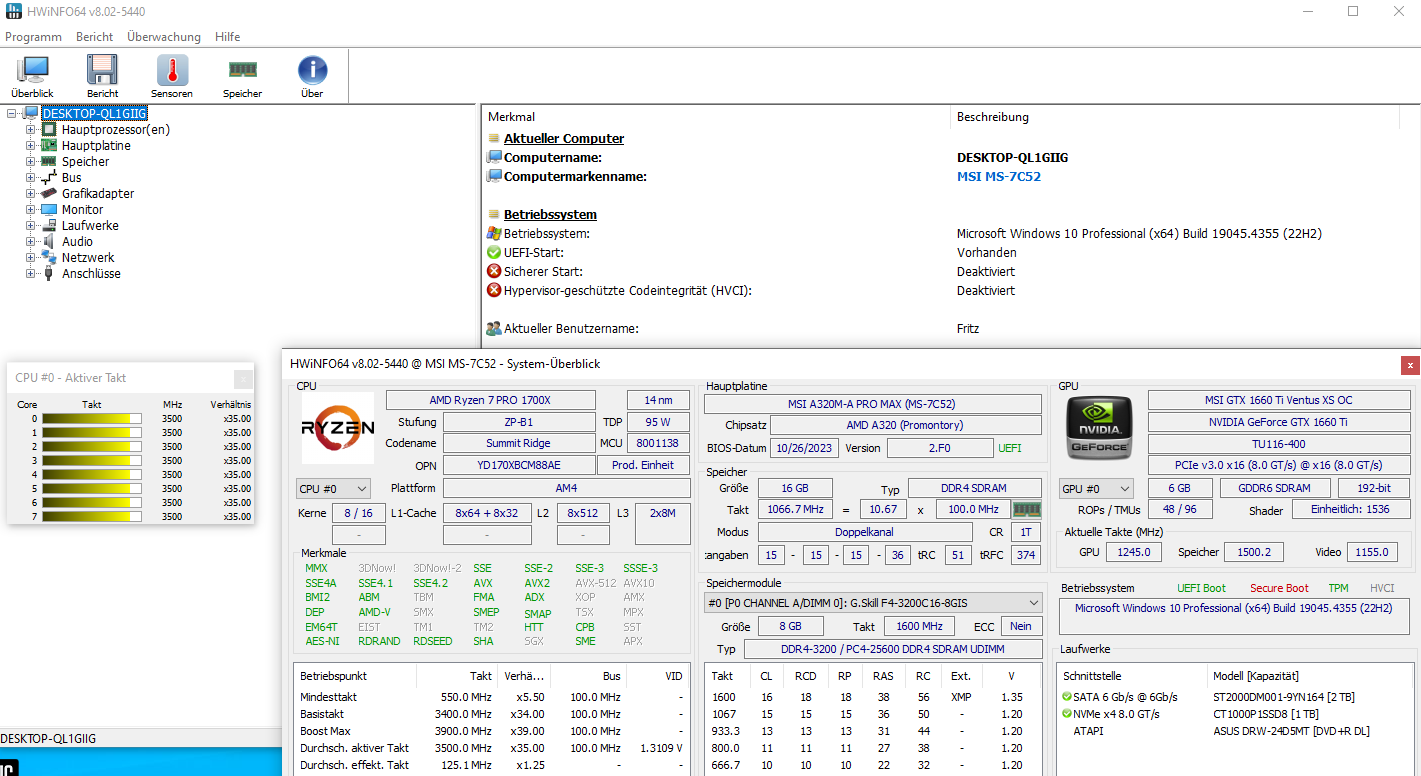Image resolution: width=1421 pixels, height=776 pixels.
Task: Click core 7 clock bar
Action: click(x=92, y=517)
